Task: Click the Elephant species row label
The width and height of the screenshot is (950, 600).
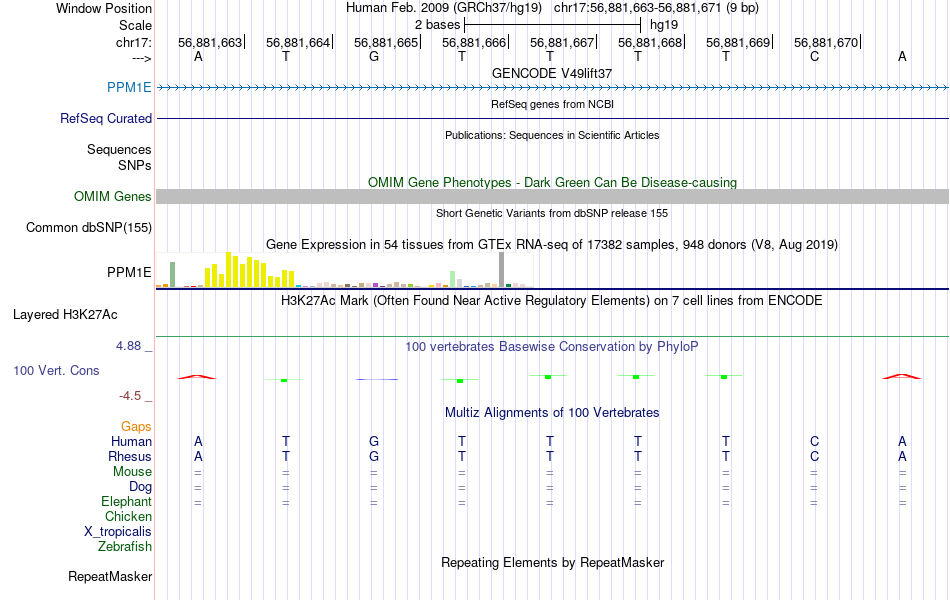Action: click(x=127, y=501)
